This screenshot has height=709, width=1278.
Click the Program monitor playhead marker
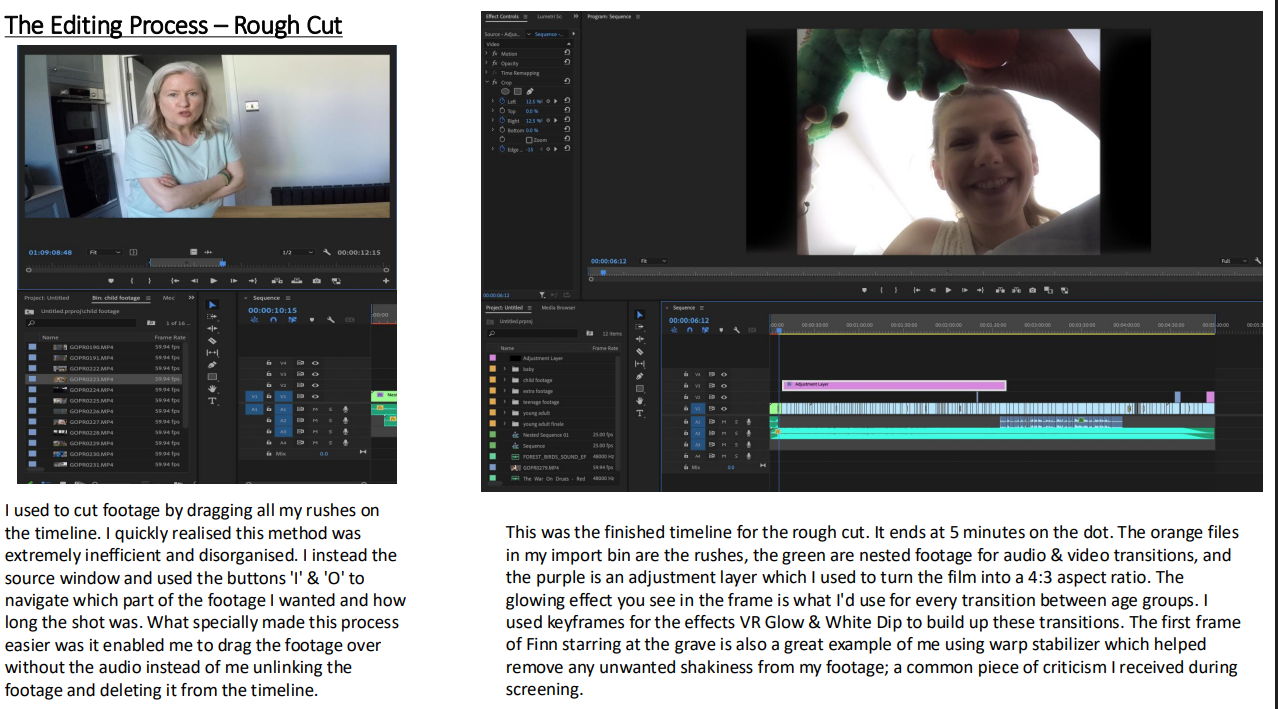tap(603, 272)
